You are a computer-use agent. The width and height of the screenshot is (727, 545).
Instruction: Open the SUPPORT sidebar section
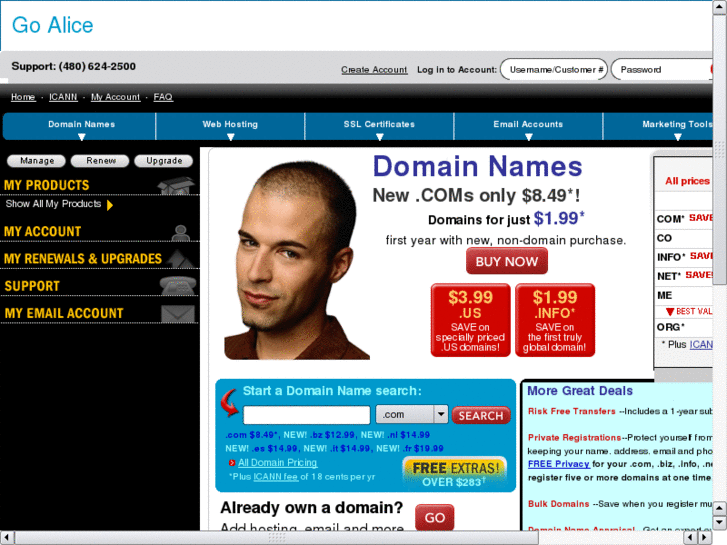pos(32,286)
